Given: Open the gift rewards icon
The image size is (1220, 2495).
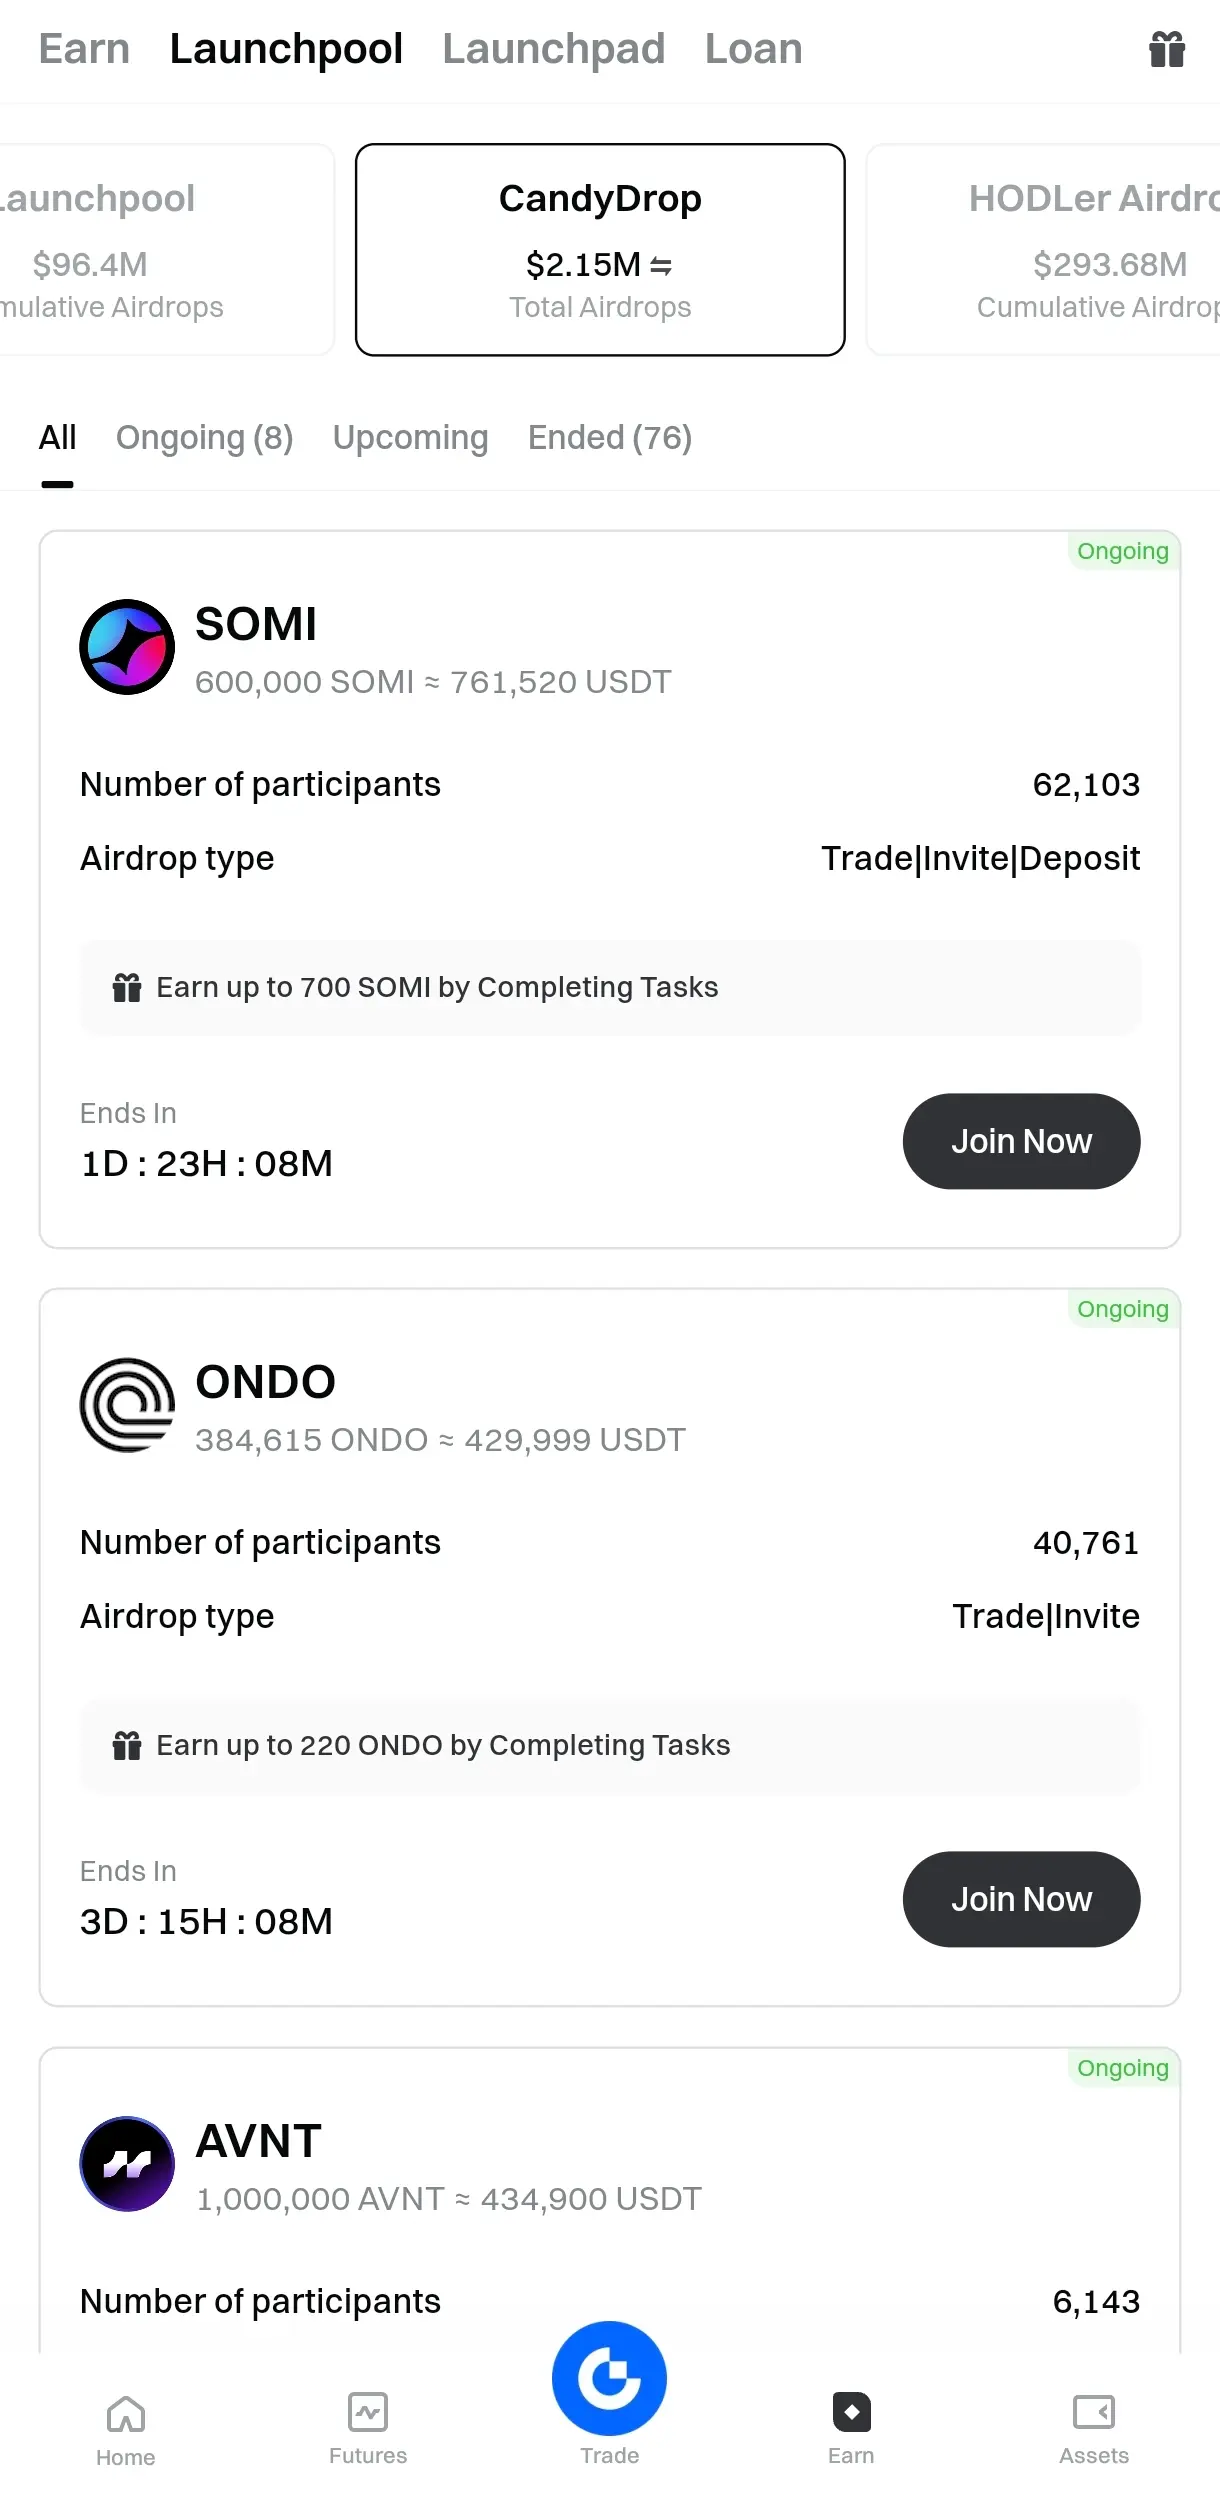Looking at the screenshot, I should pos(1166,49).
